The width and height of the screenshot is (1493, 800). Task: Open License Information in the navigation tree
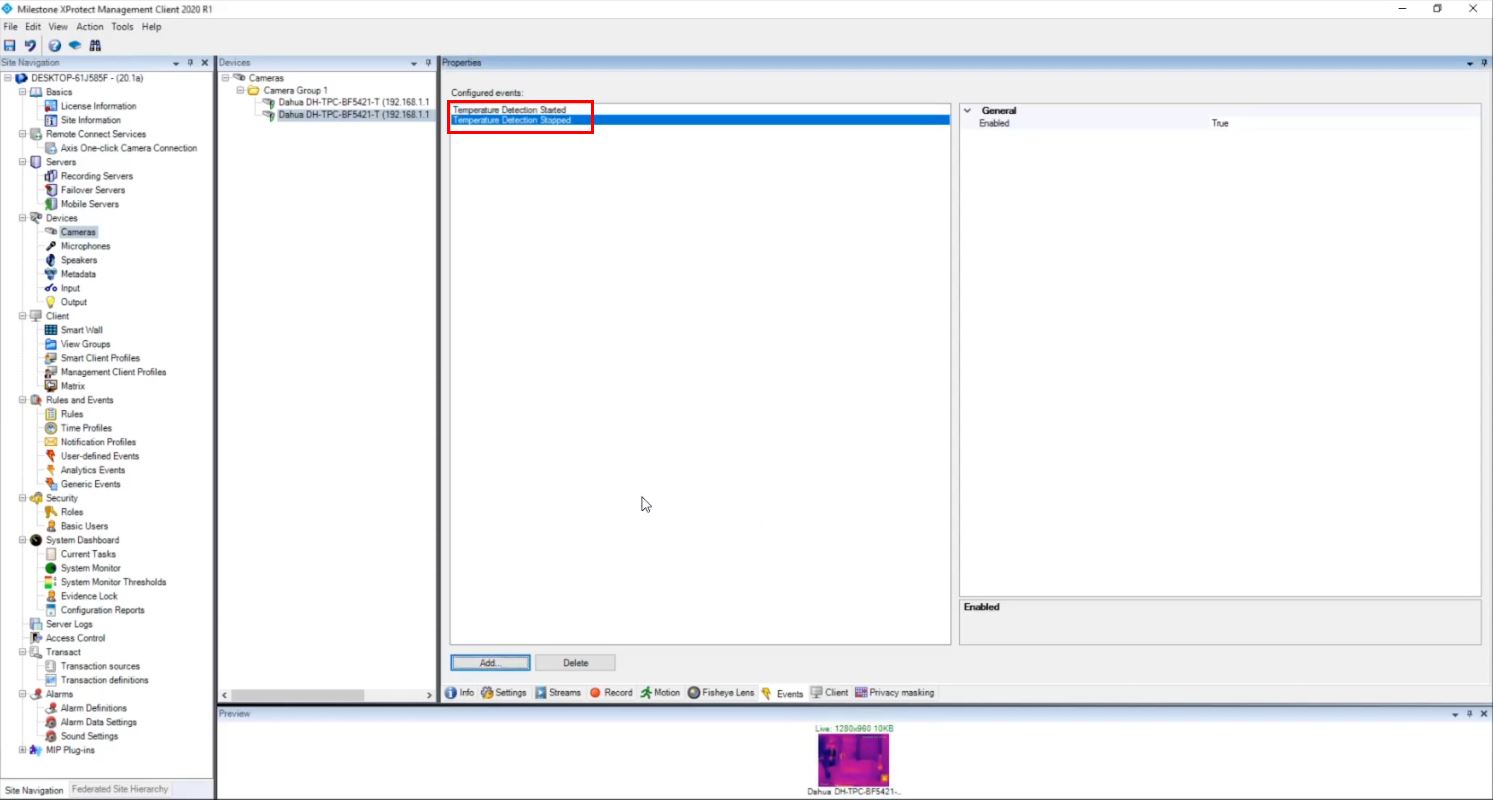[x=98, y=106]
